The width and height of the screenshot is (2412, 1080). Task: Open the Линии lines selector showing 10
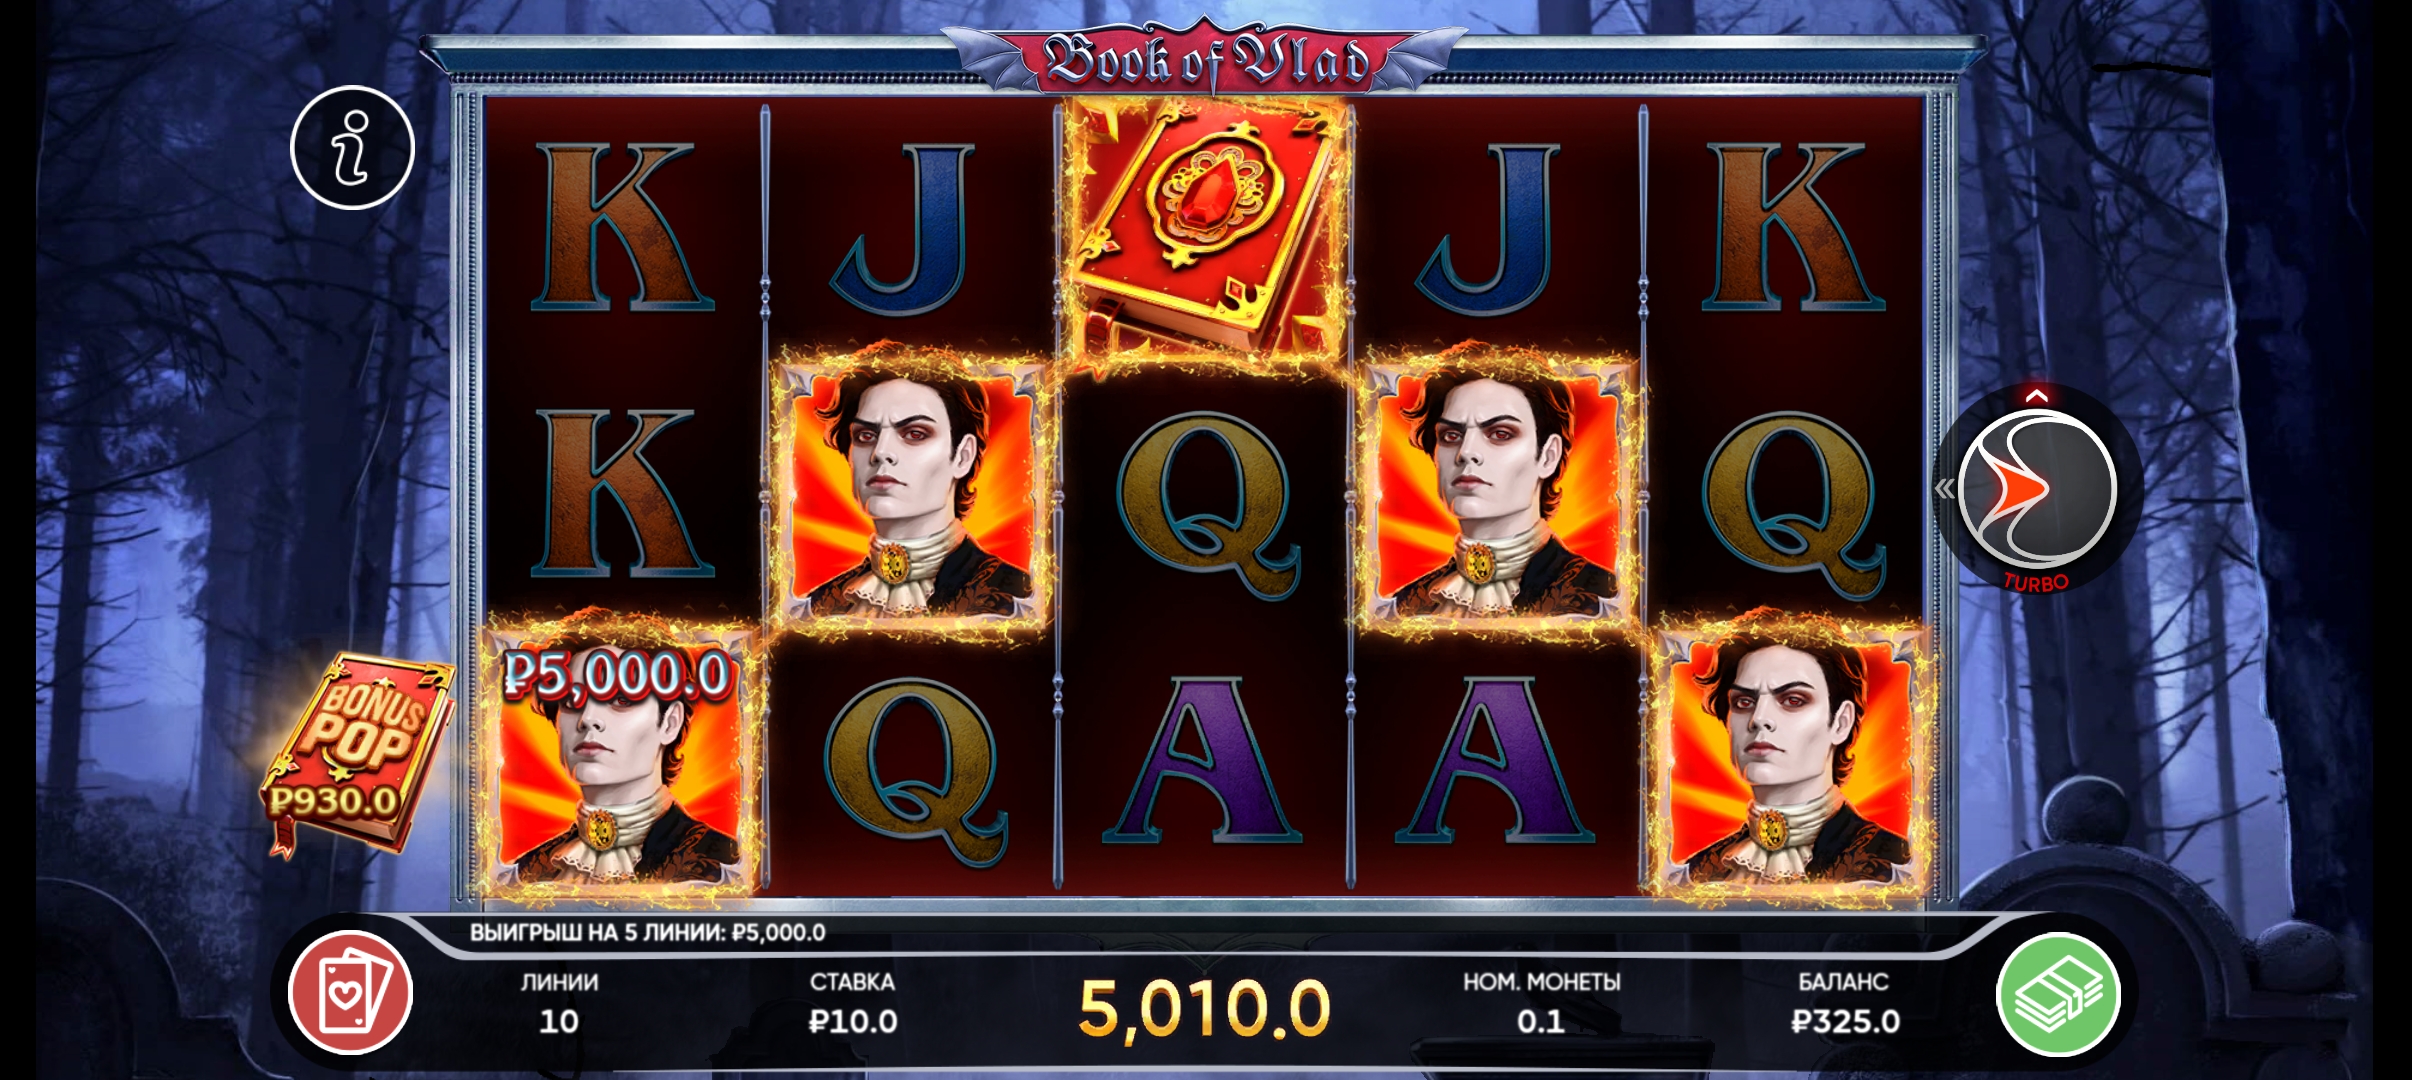click(559, 1003)
